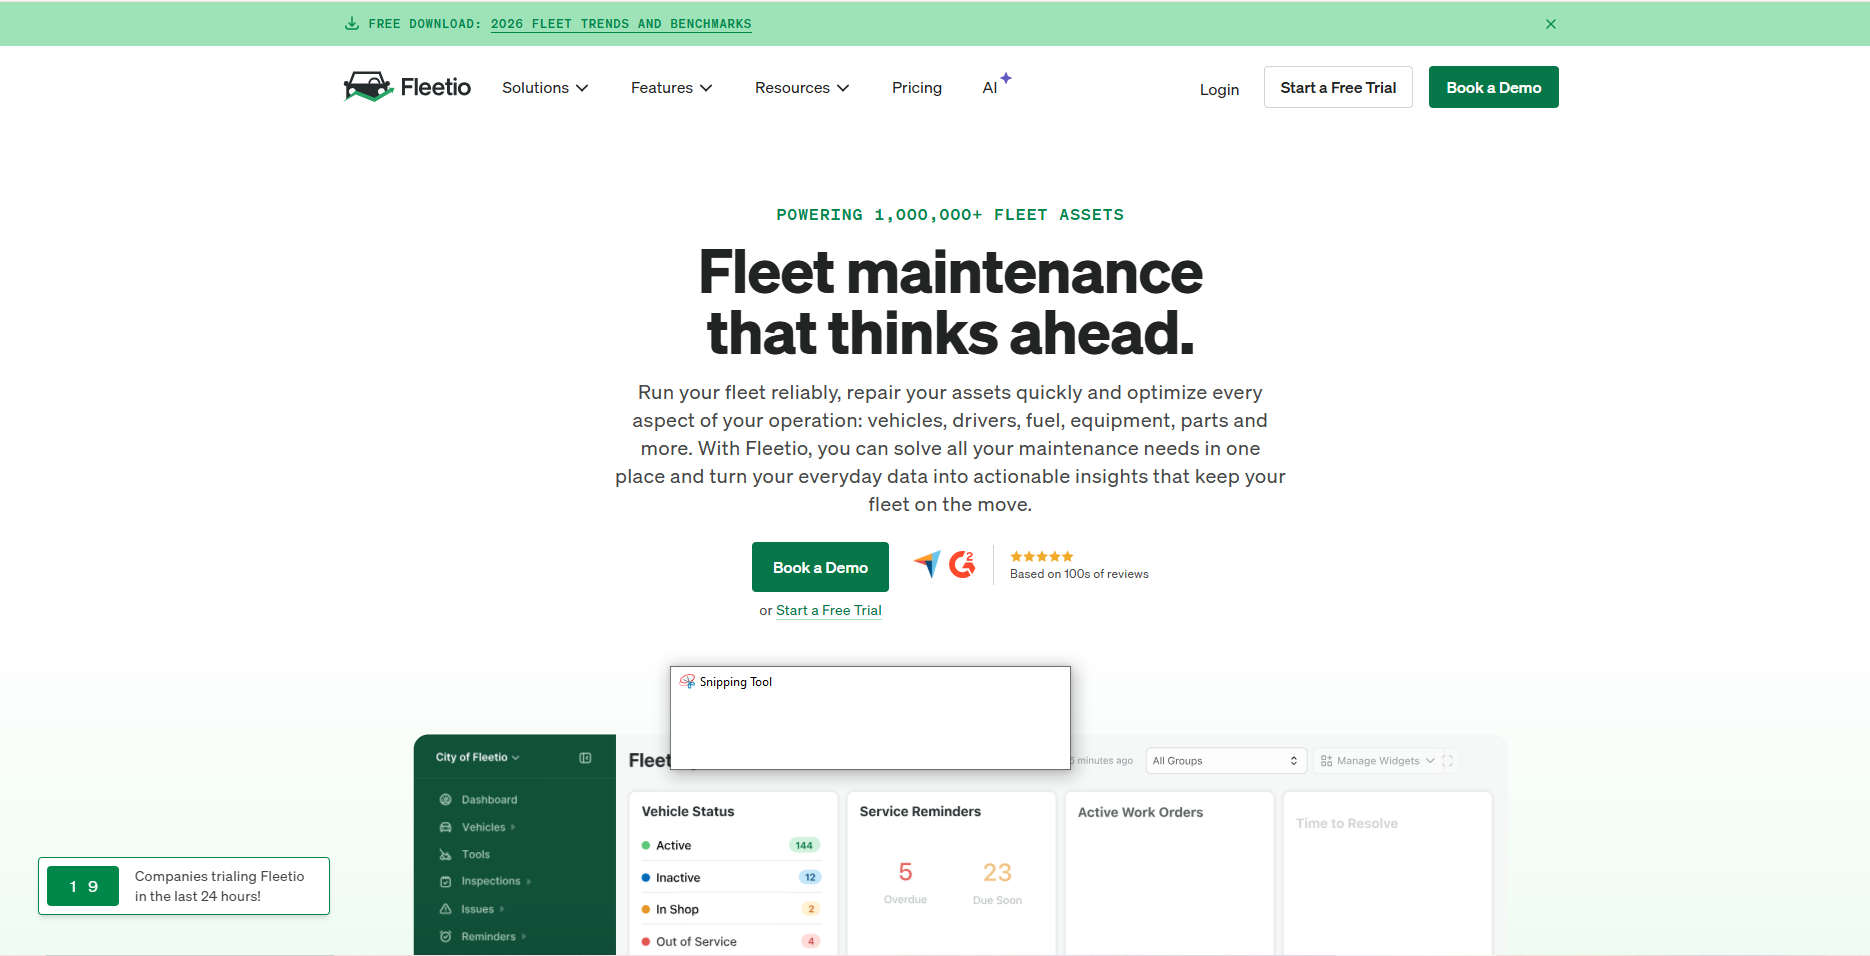This screenshot has height=956, width=1870.
Task: Close the green announcement banner
Action: click(1551, 24)
